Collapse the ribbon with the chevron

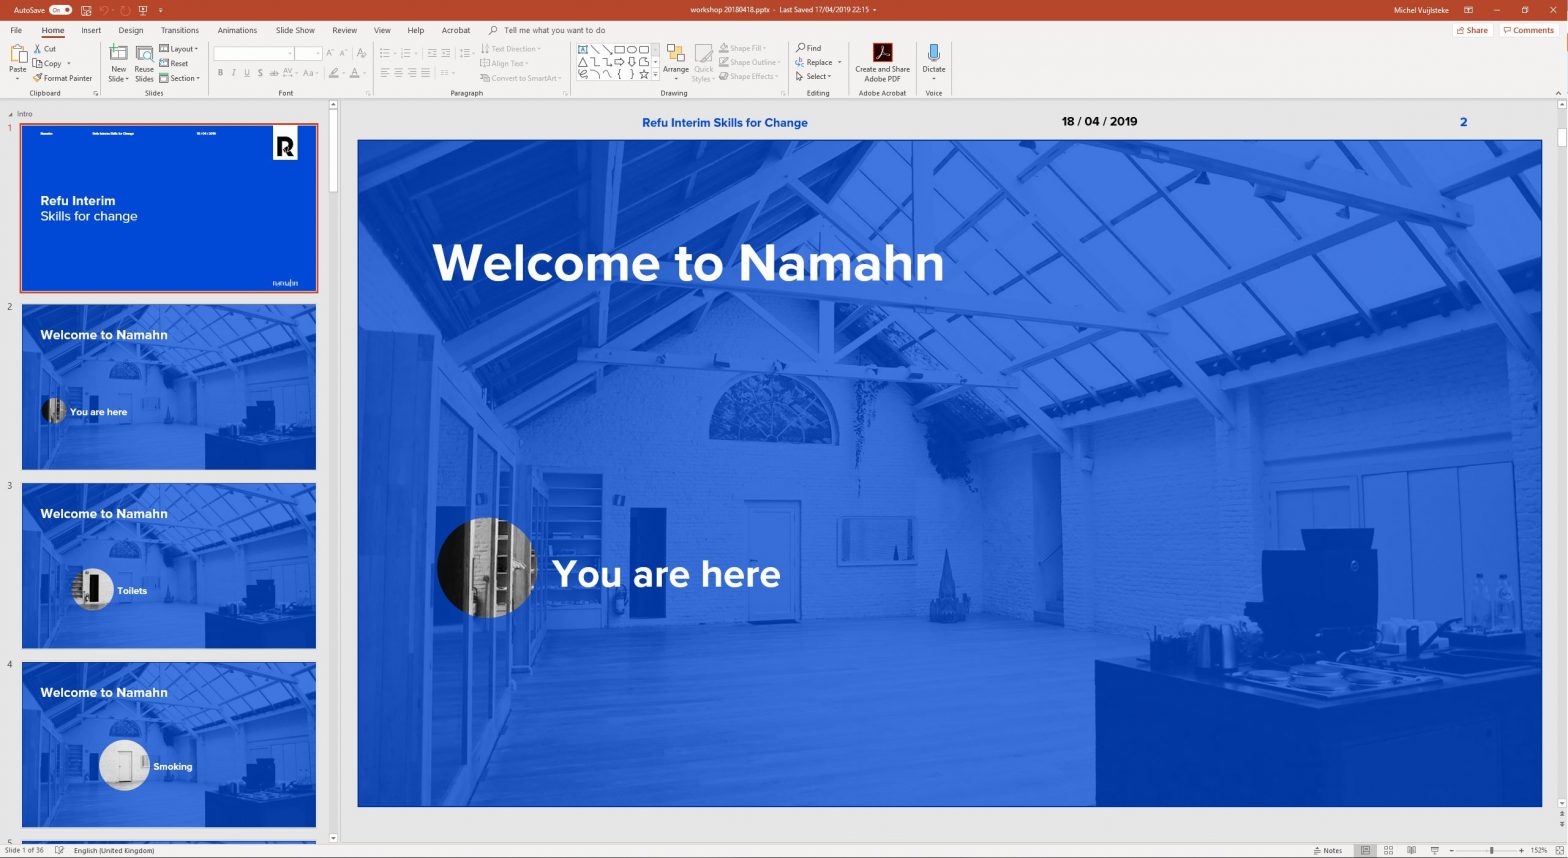(1558, 93)
